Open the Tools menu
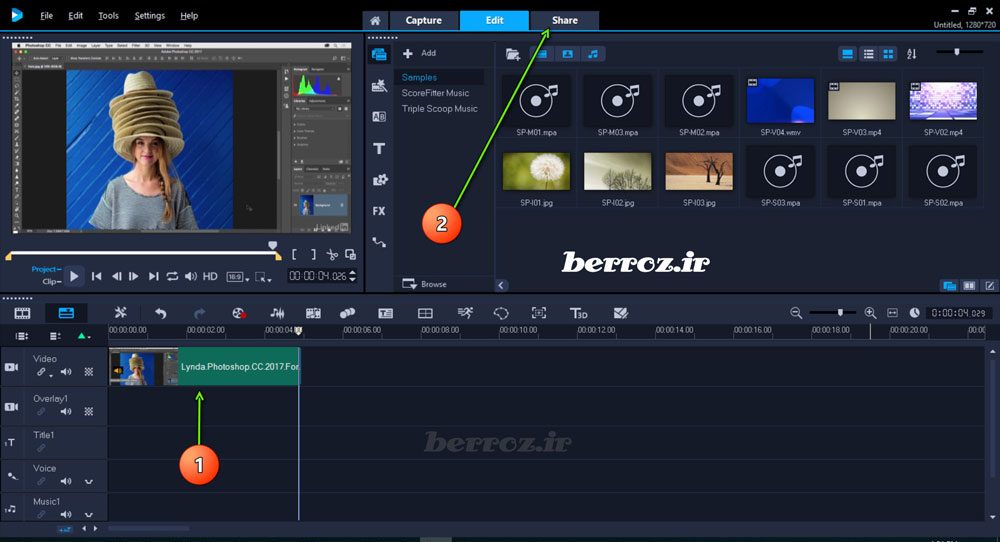This screenshot has height=542, width=1000. 108,16
